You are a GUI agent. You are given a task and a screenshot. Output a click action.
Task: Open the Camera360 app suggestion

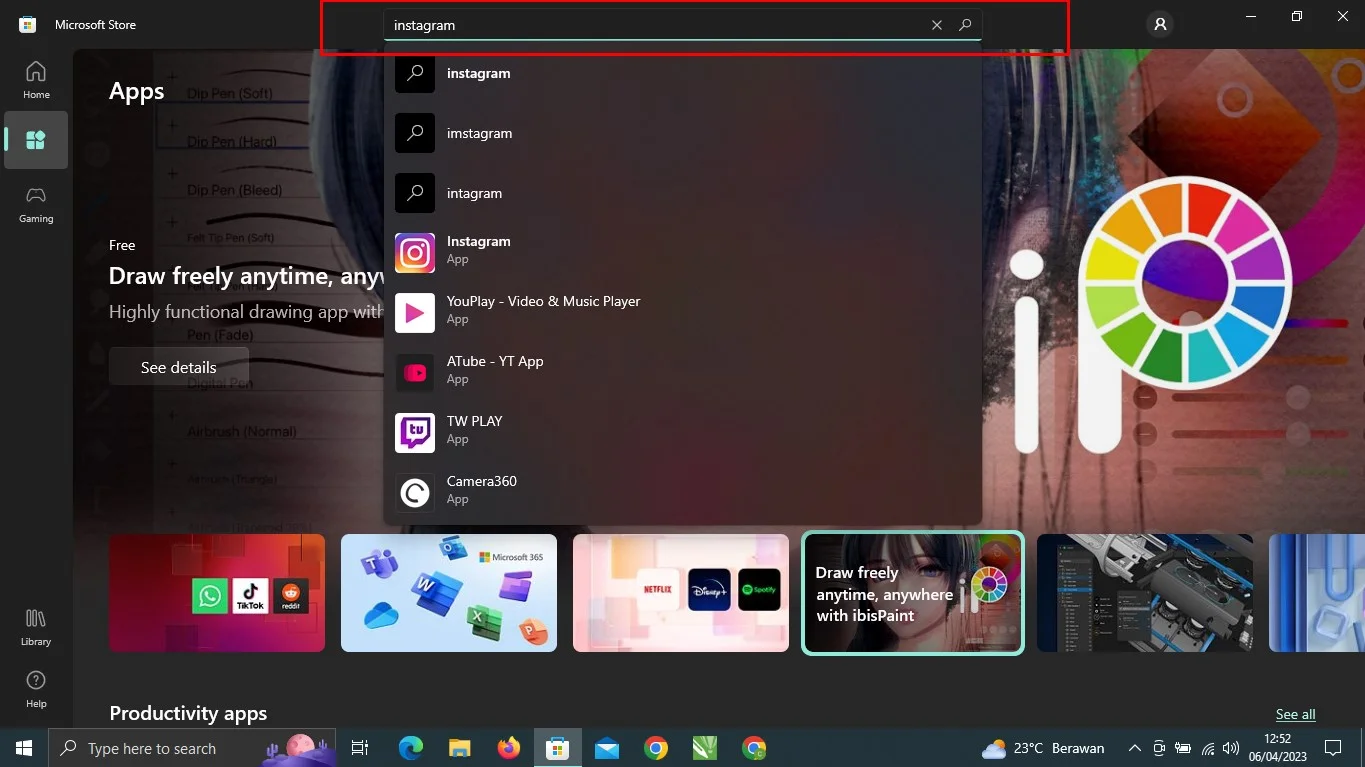pos(682,493)
